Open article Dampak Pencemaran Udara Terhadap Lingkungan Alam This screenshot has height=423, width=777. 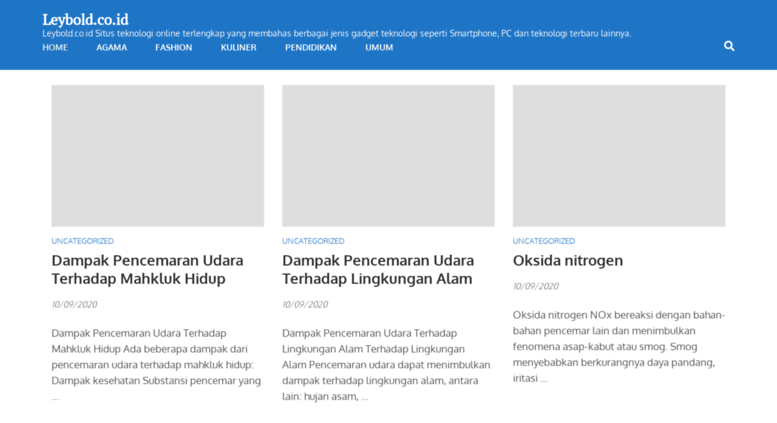[378, 269]
